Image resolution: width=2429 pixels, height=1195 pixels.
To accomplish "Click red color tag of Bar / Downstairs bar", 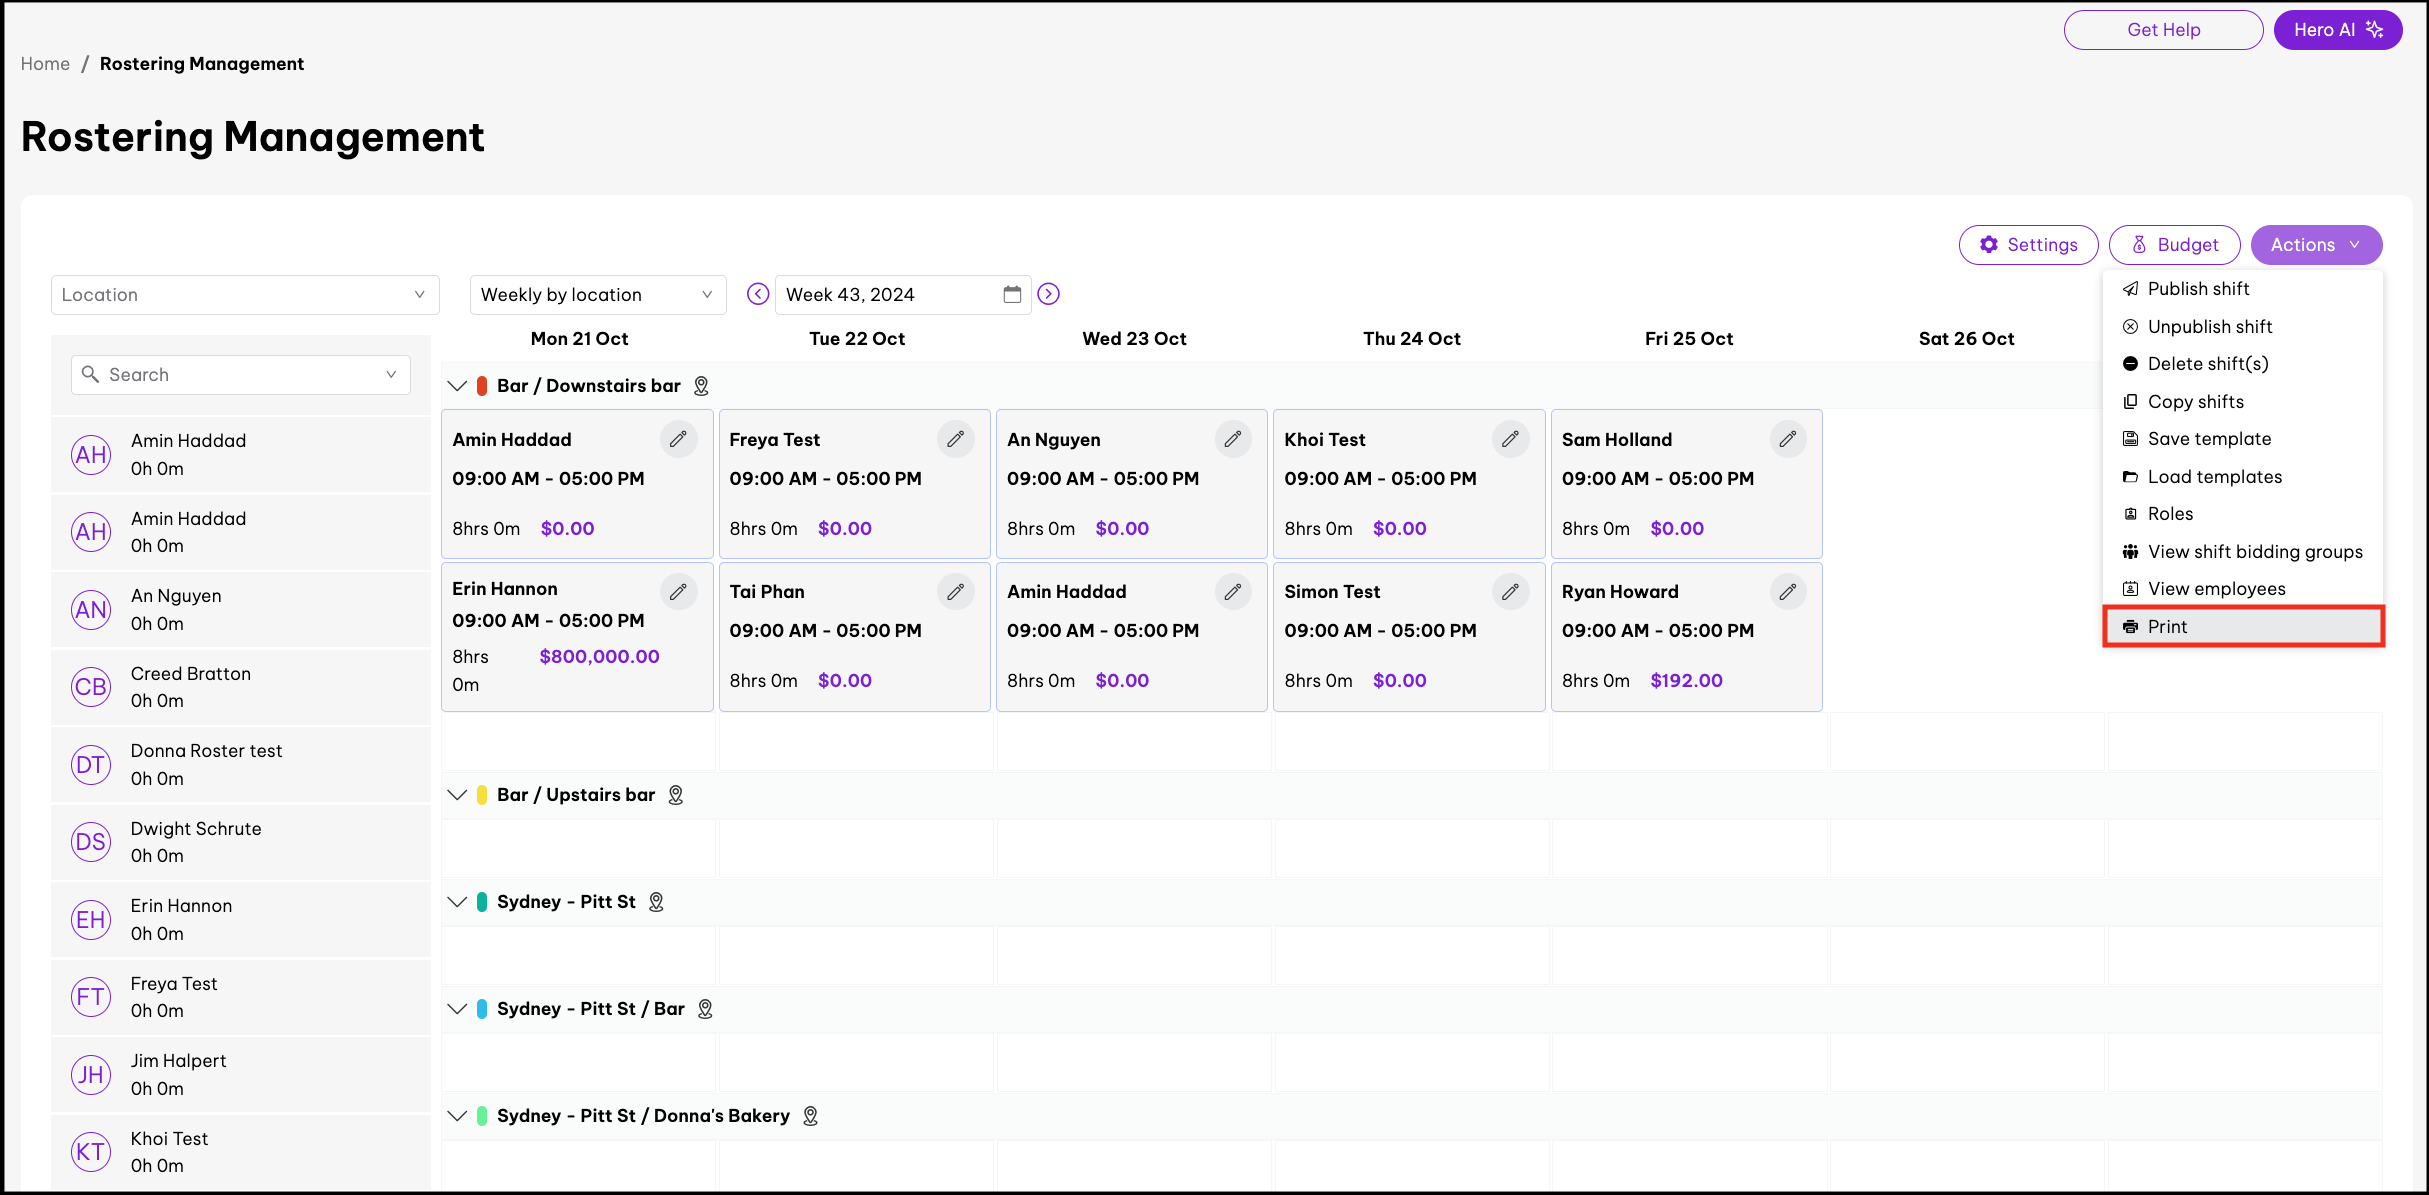I will point(482,386).
